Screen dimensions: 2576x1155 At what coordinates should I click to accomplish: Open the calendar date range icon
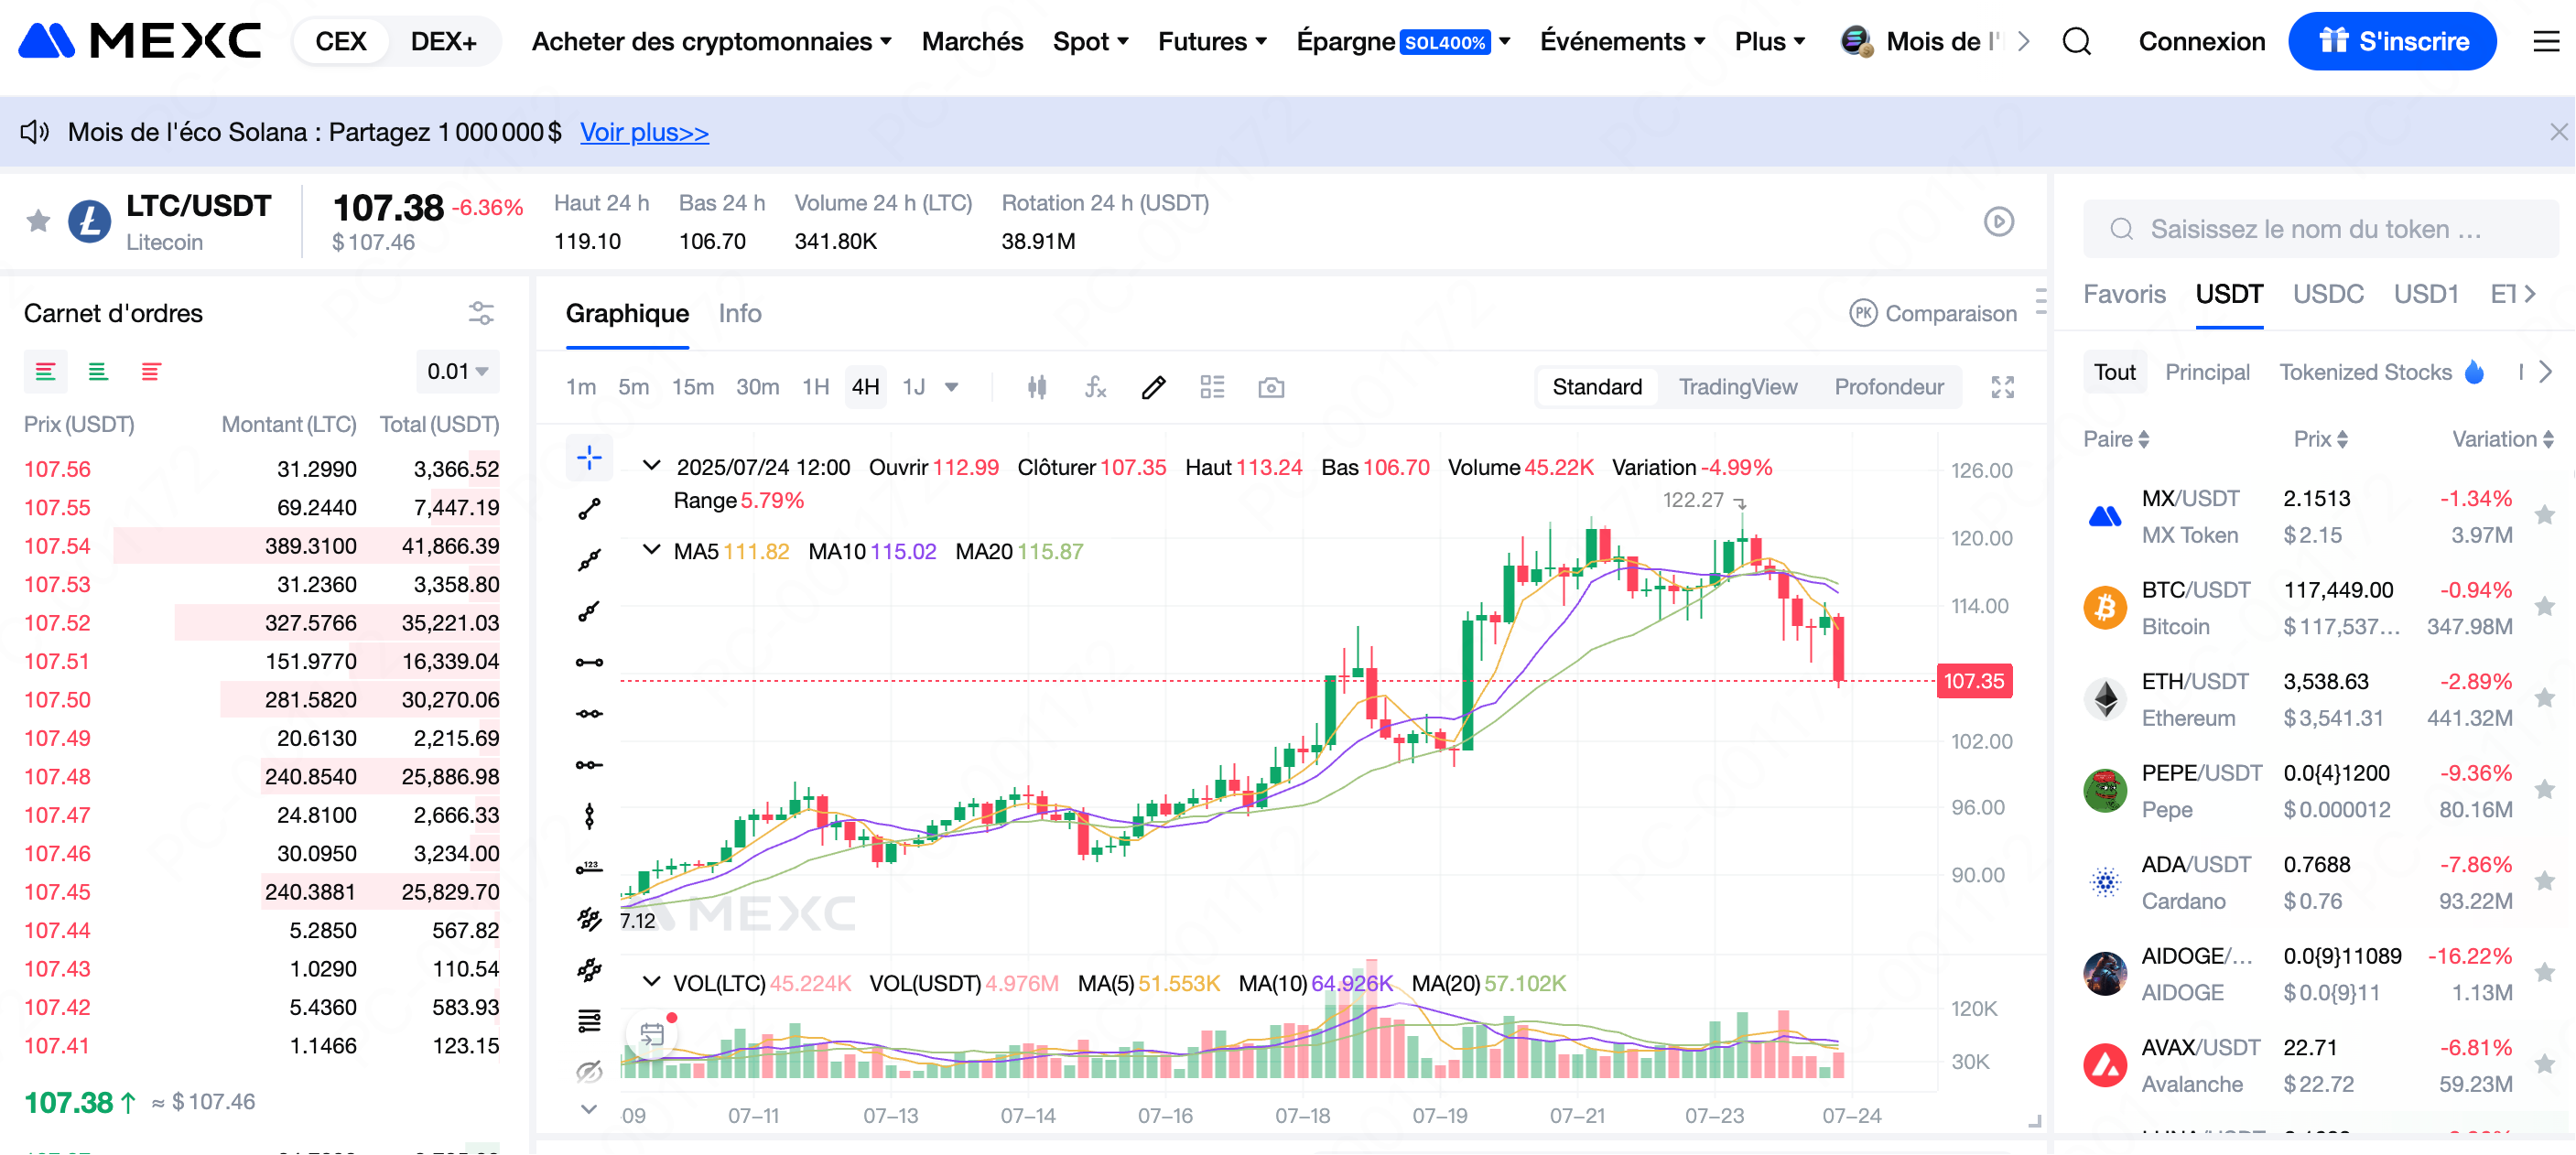pyautogui.click(x=652, y=1034)
